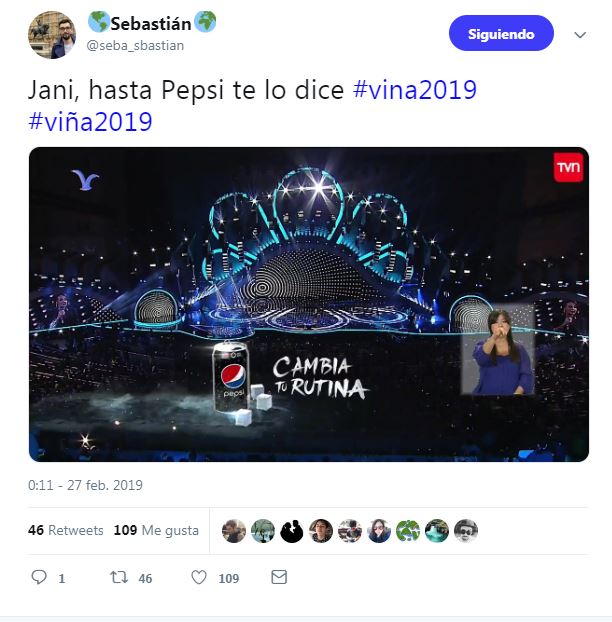The height and width of the screenshot is (622, 612).
Task: Click the last liker avatar in row
Action: click(466, 531)
